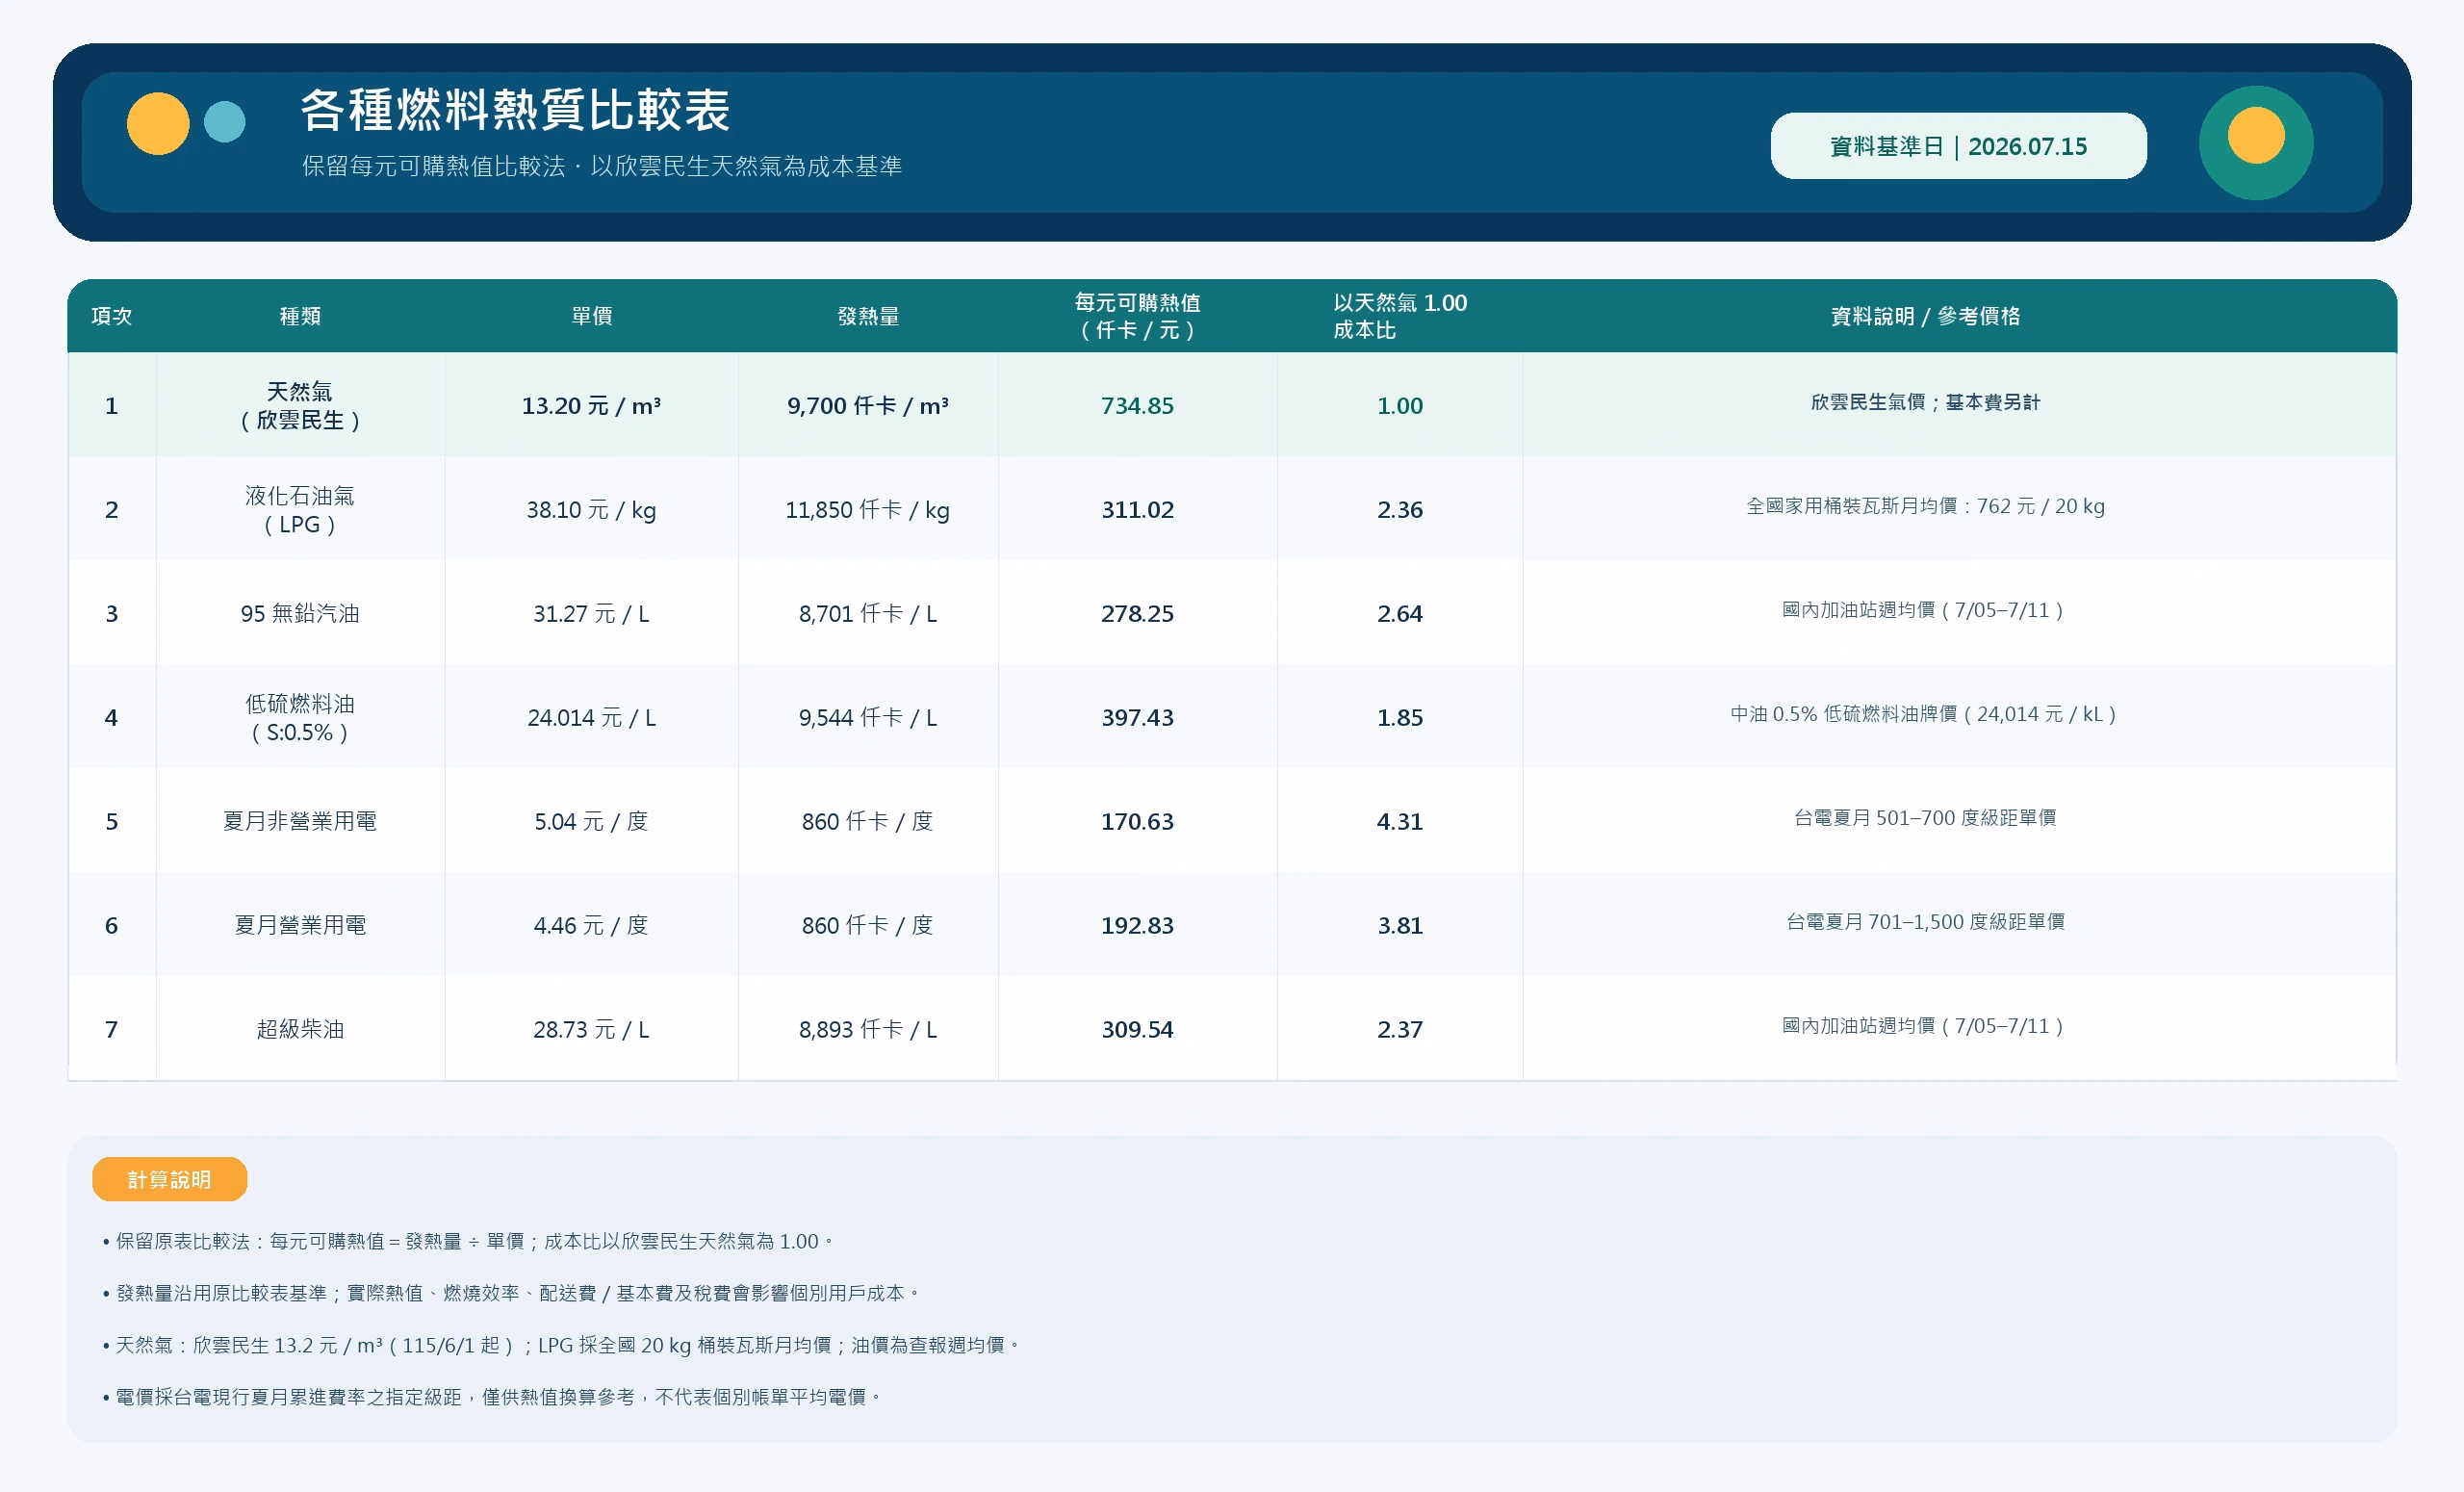
Task: Select the 95 無鉛汽油 row cell
Action: coord(300,613)
